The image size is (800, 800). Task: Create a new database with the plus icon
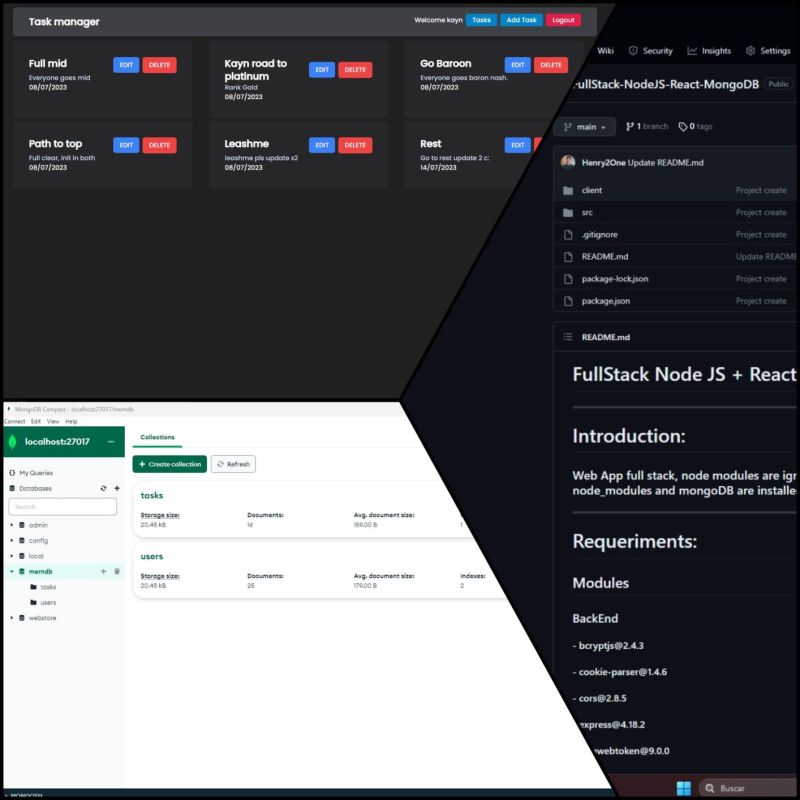(117, 488)
